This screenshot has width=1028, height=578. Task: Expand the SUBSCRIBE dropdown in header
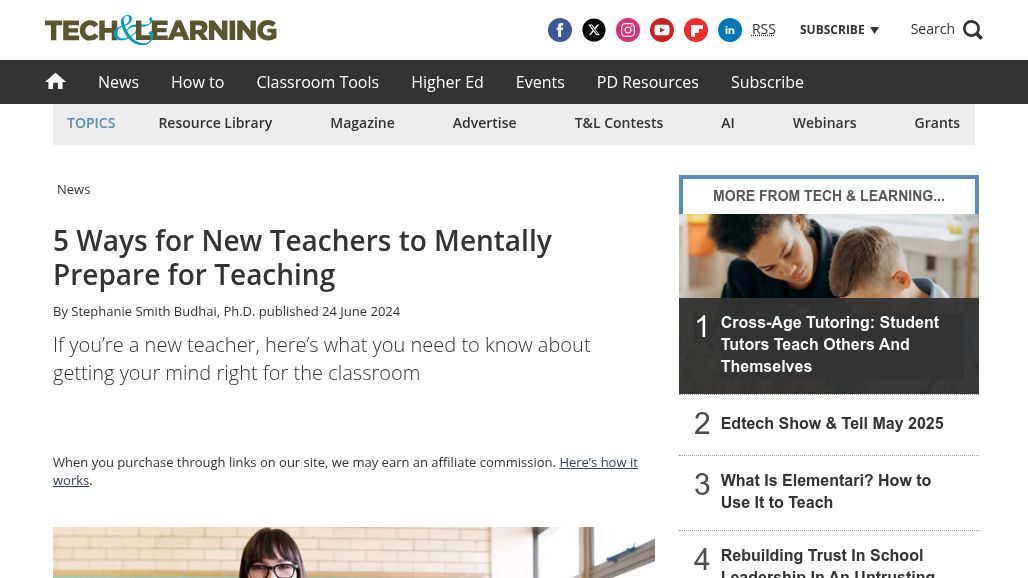[839, 29]
